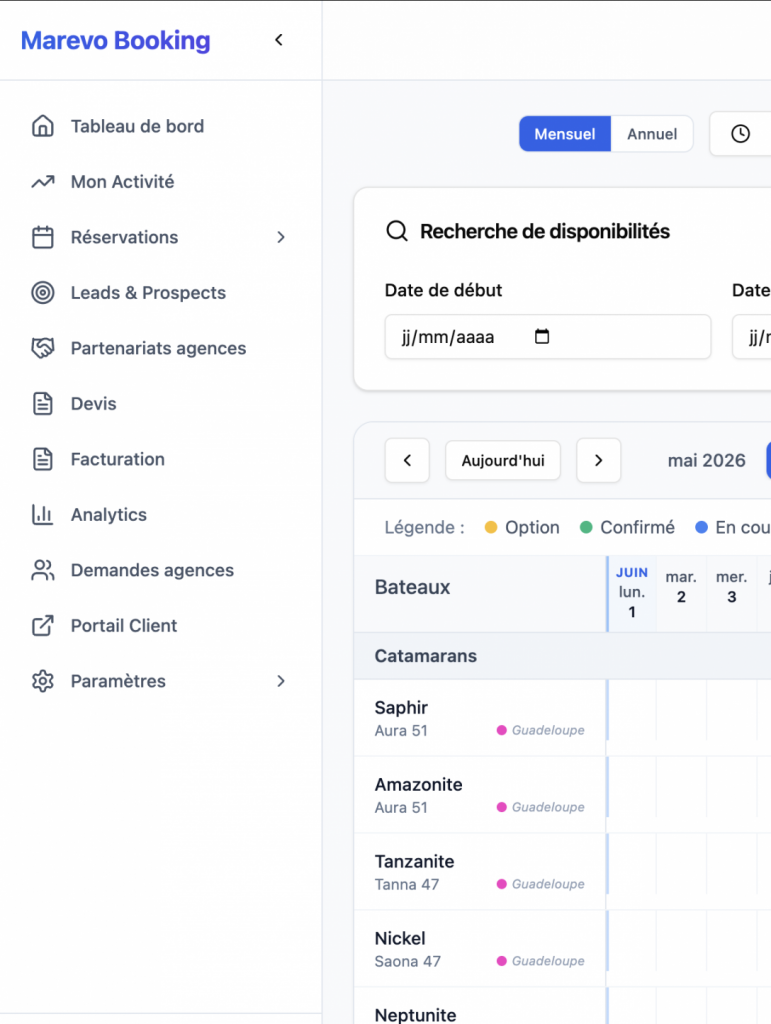
Task: Click the Partenariats agences handshake icon
Action: (42, 348)
